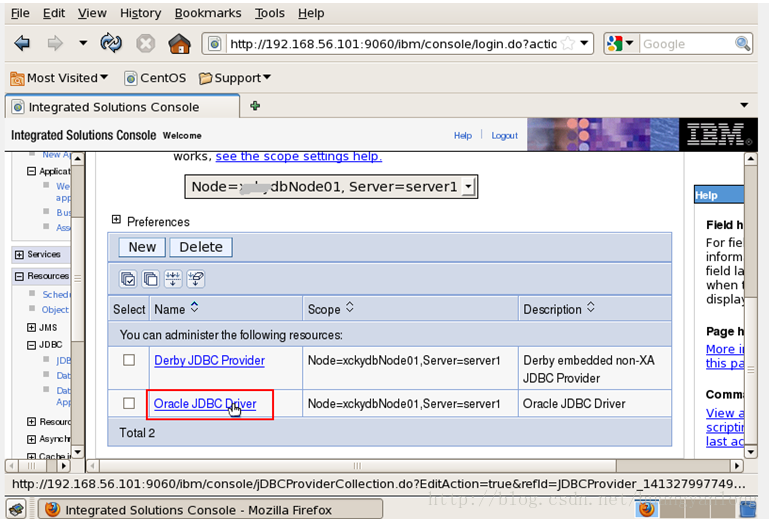The image size is (769, 519).
Task: Click the main content horizontal scrollbar
Action: coord(357,465)
